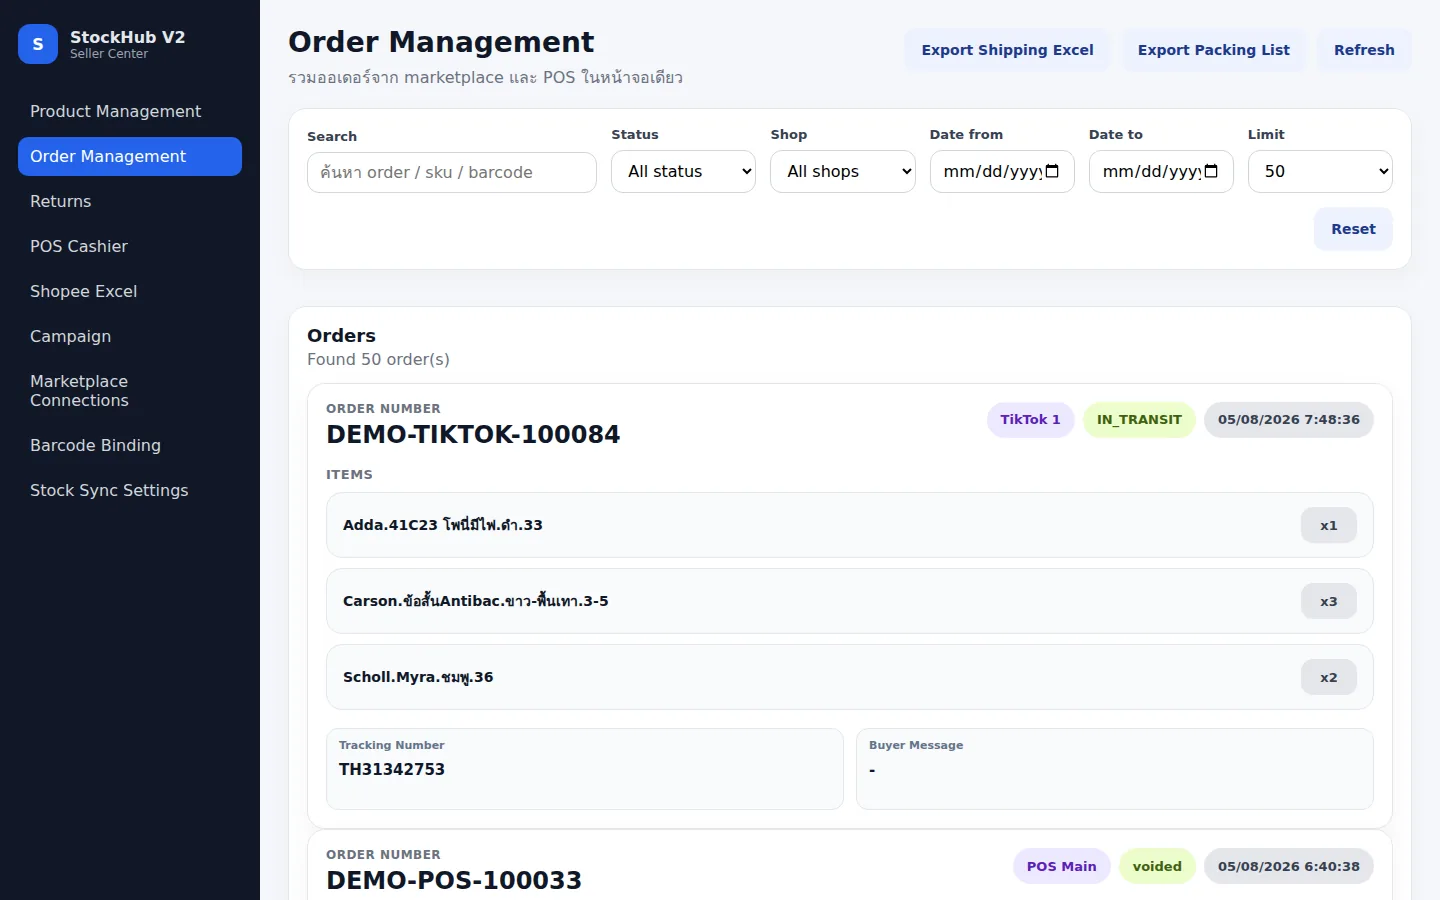Click the Seller Center subtitle
The image size is (1440, 900).
click(x=109, y=54)
